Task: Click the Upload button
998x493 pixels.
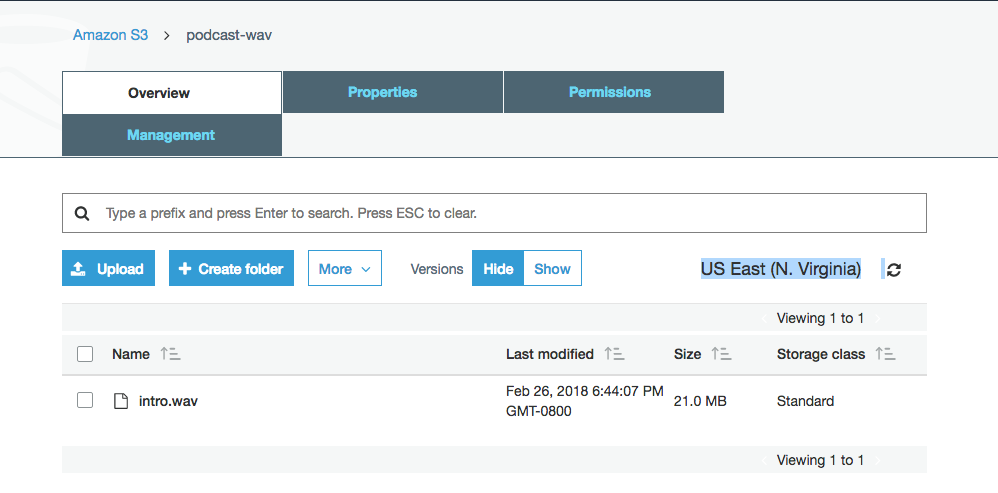Action: click(108, 268)
